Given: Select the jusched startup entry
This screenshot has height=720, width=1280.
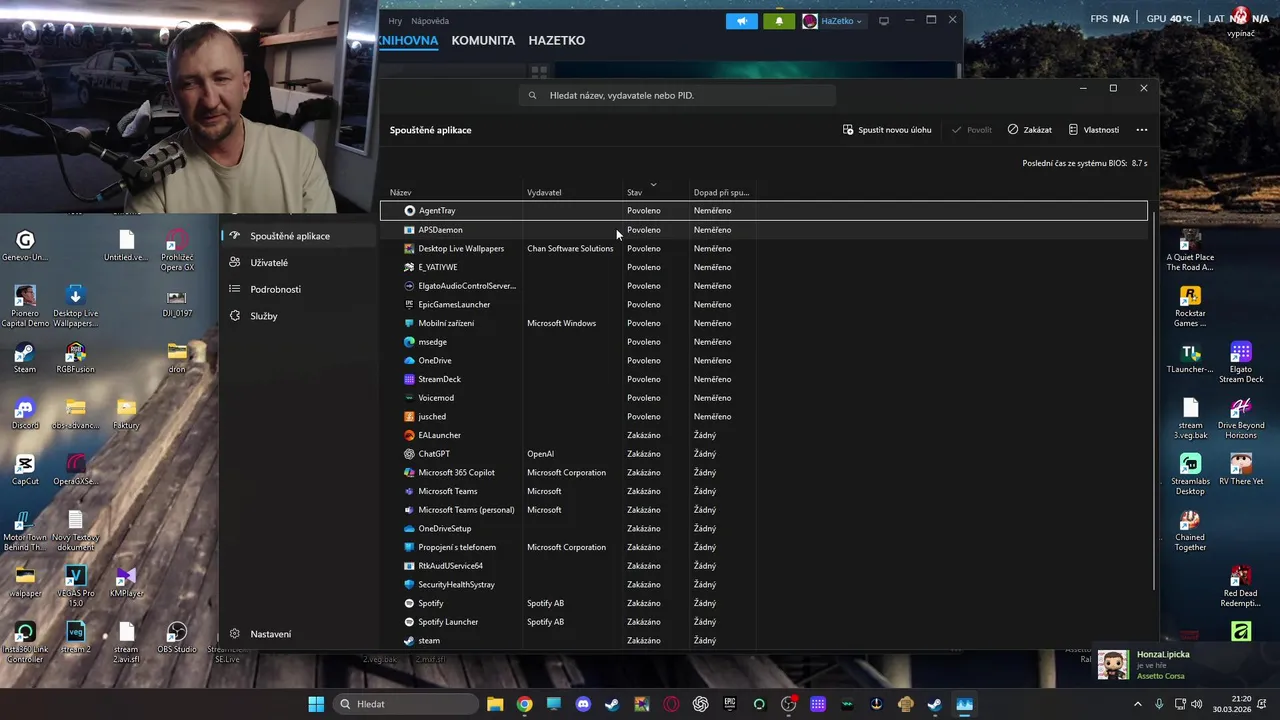Looking at the screenshot, I should [x=764, y=416].
